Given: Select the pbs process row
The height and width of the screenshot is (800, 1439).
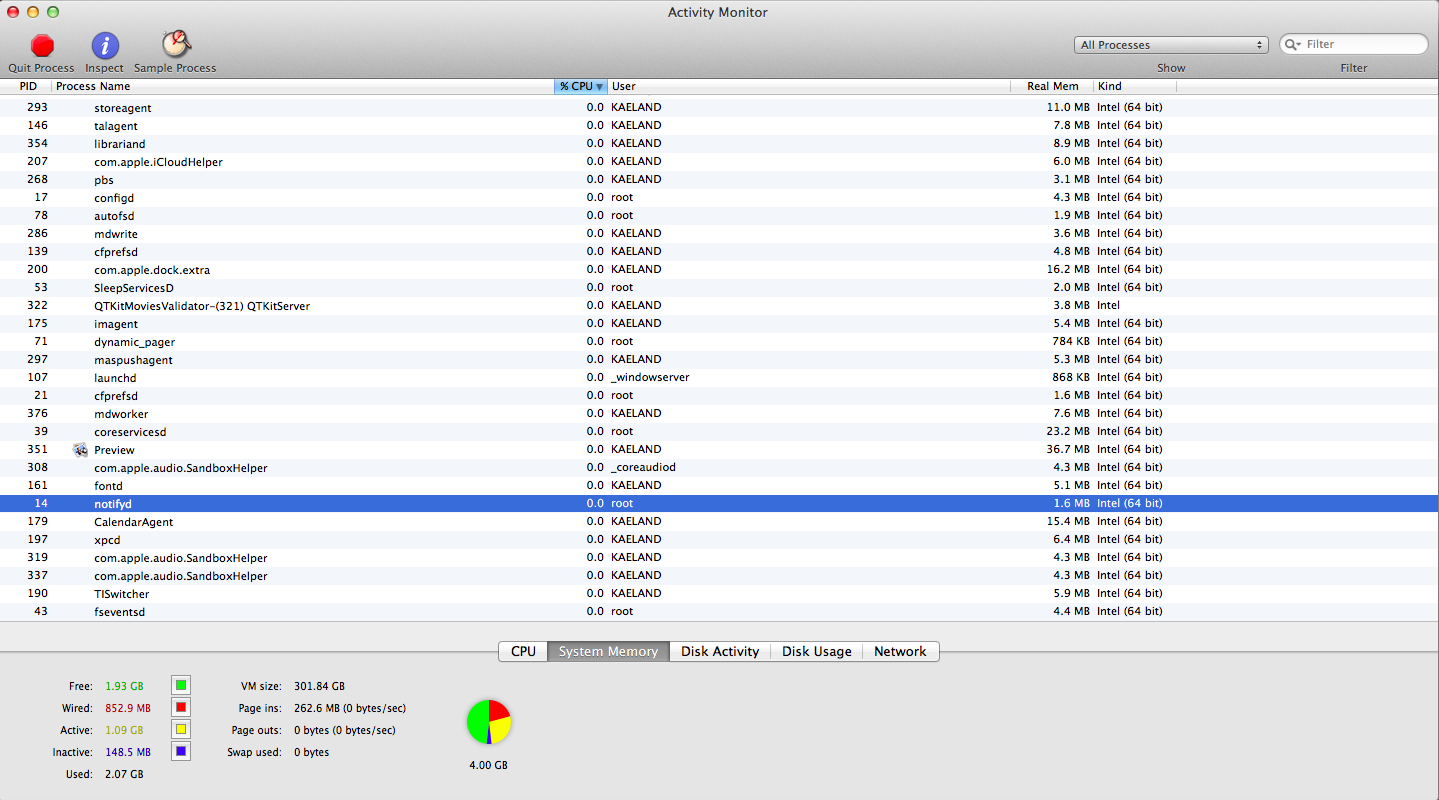Looking at the screenshot, I should pyautogui.click(x=719, y=180).
